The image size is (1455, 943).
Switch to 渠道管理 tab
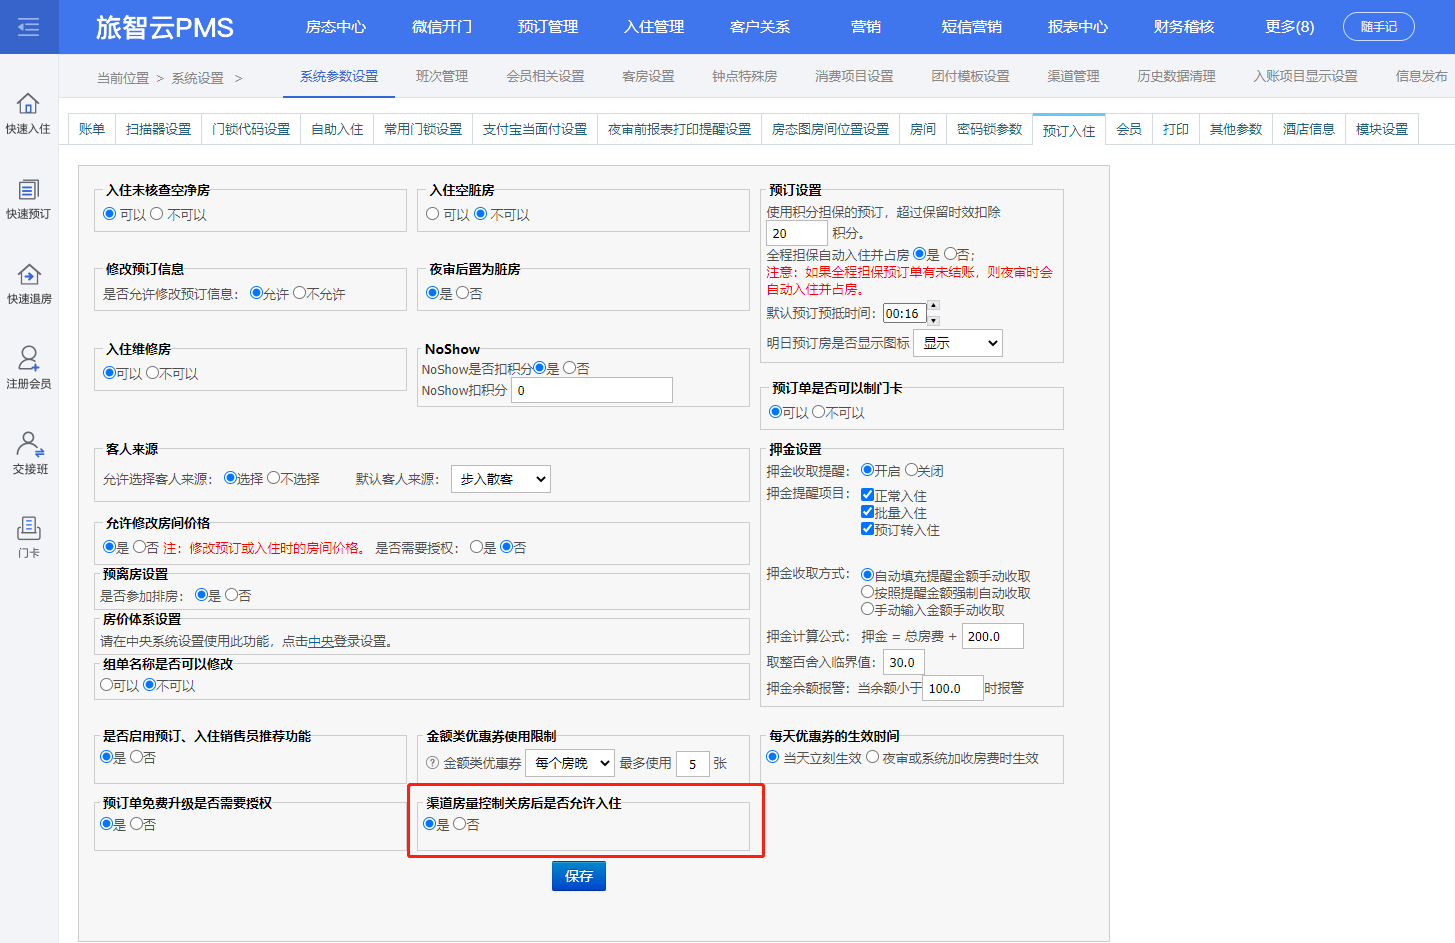(1073, 76)
